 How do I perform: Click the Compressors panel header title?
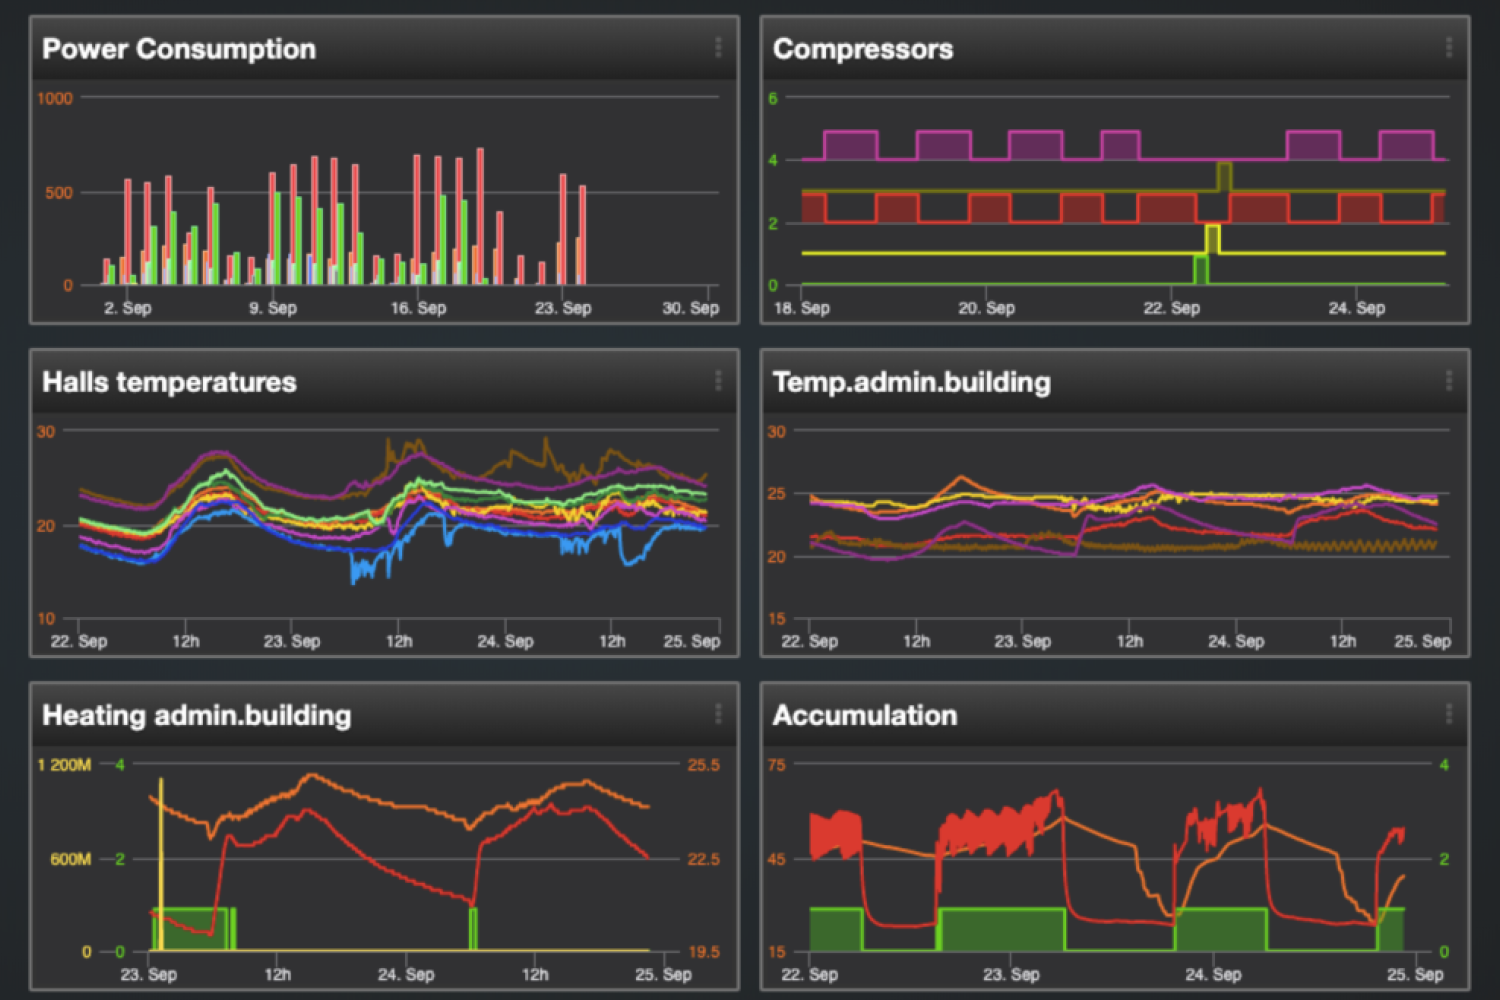863,49
